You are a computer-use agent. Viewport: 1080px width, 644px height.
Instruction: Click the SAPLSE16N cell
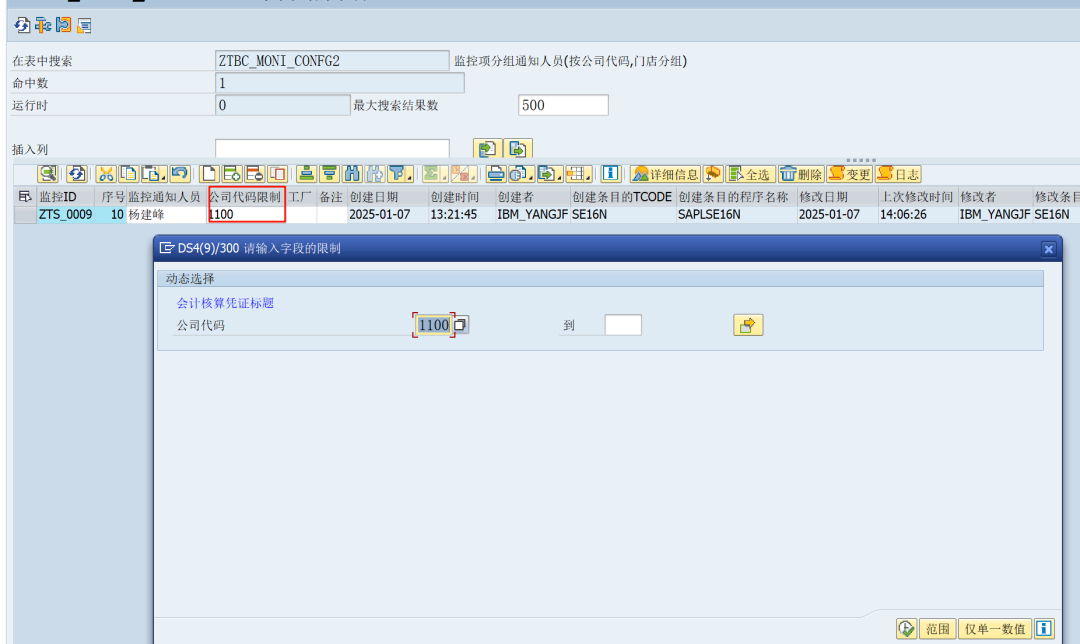tap(736, 215)
